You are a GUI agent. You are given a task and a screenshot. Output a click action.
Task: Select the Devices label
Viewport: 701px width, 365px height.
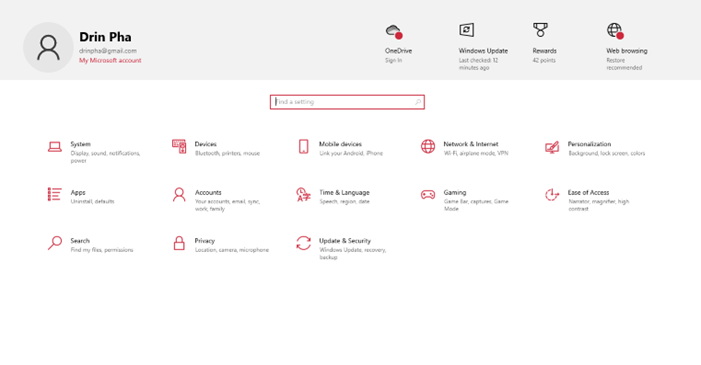(206, 144)
